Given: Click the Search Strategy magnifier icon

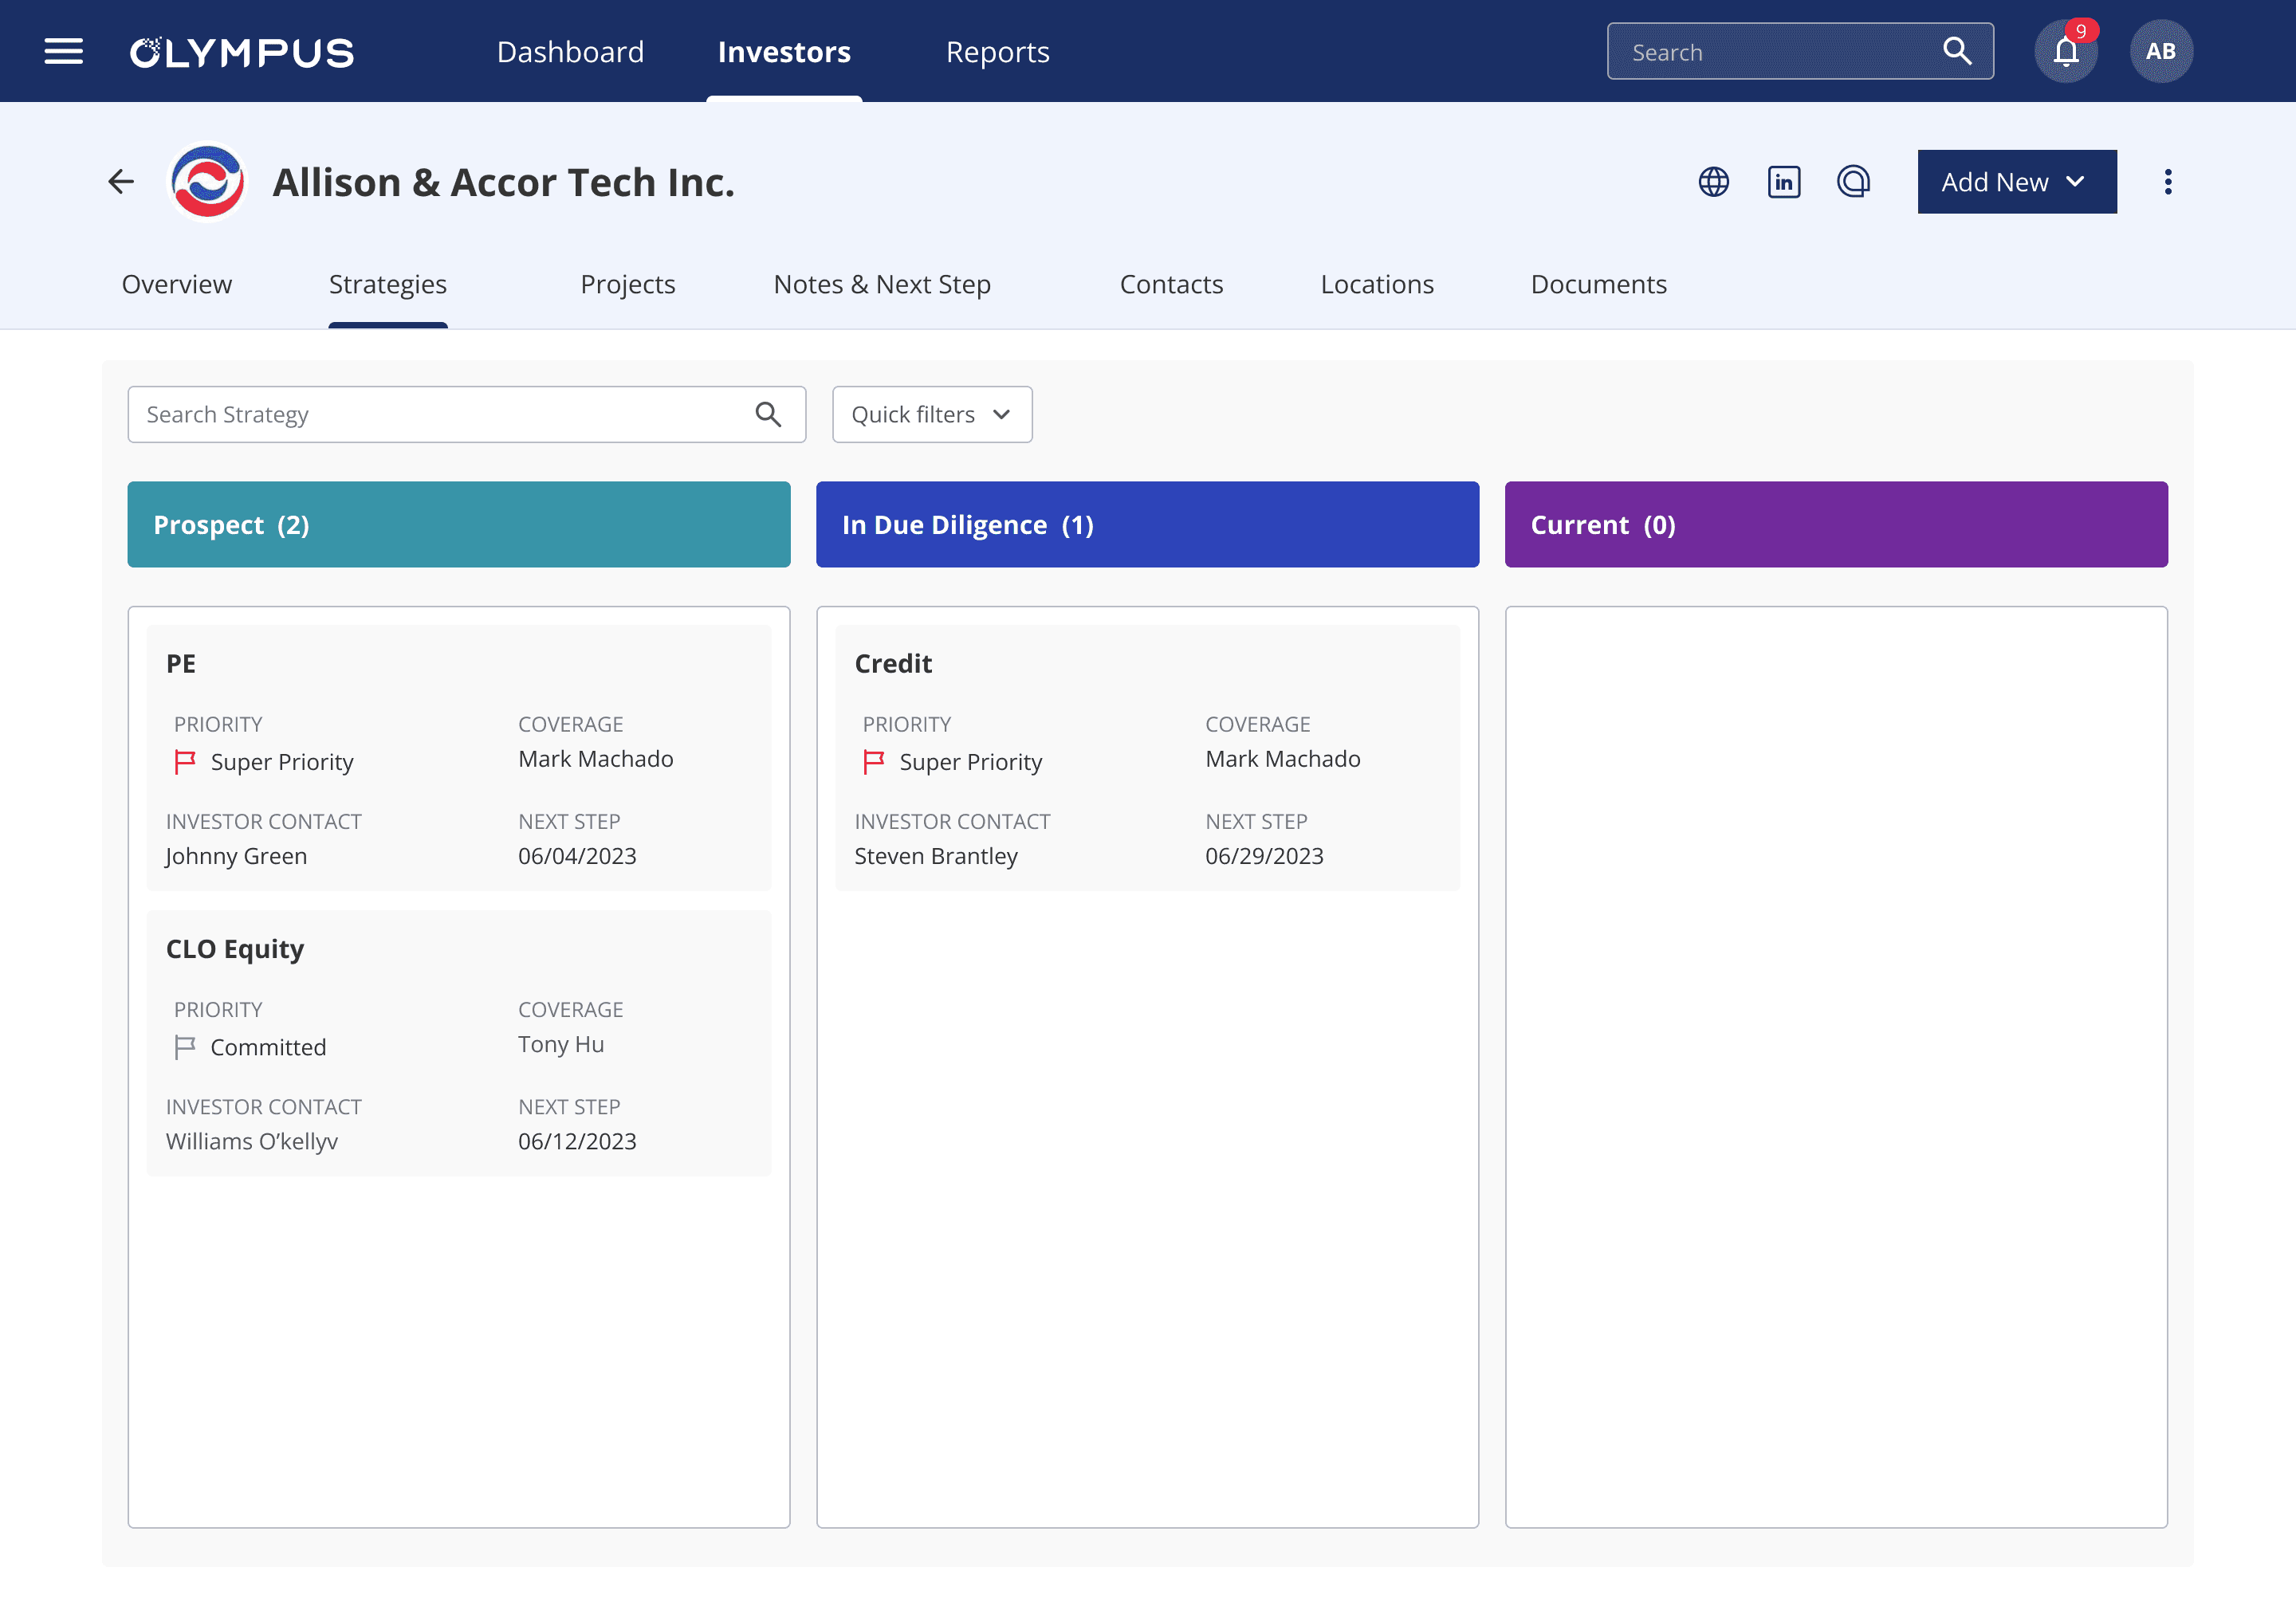Looking at the screenshot, I should 768,414.
